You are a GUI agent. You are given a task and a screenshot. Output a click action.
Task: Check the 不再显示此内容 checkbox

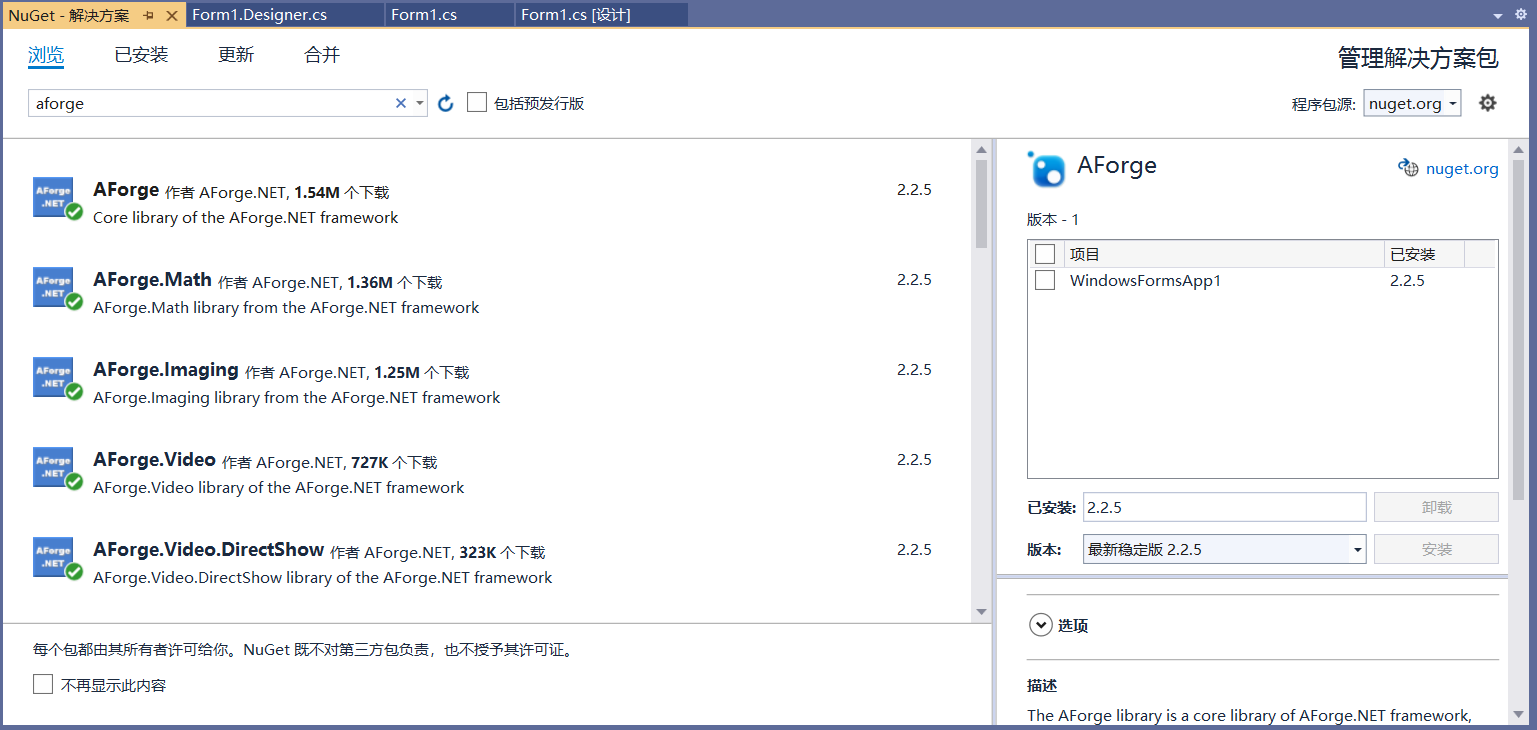41,683
